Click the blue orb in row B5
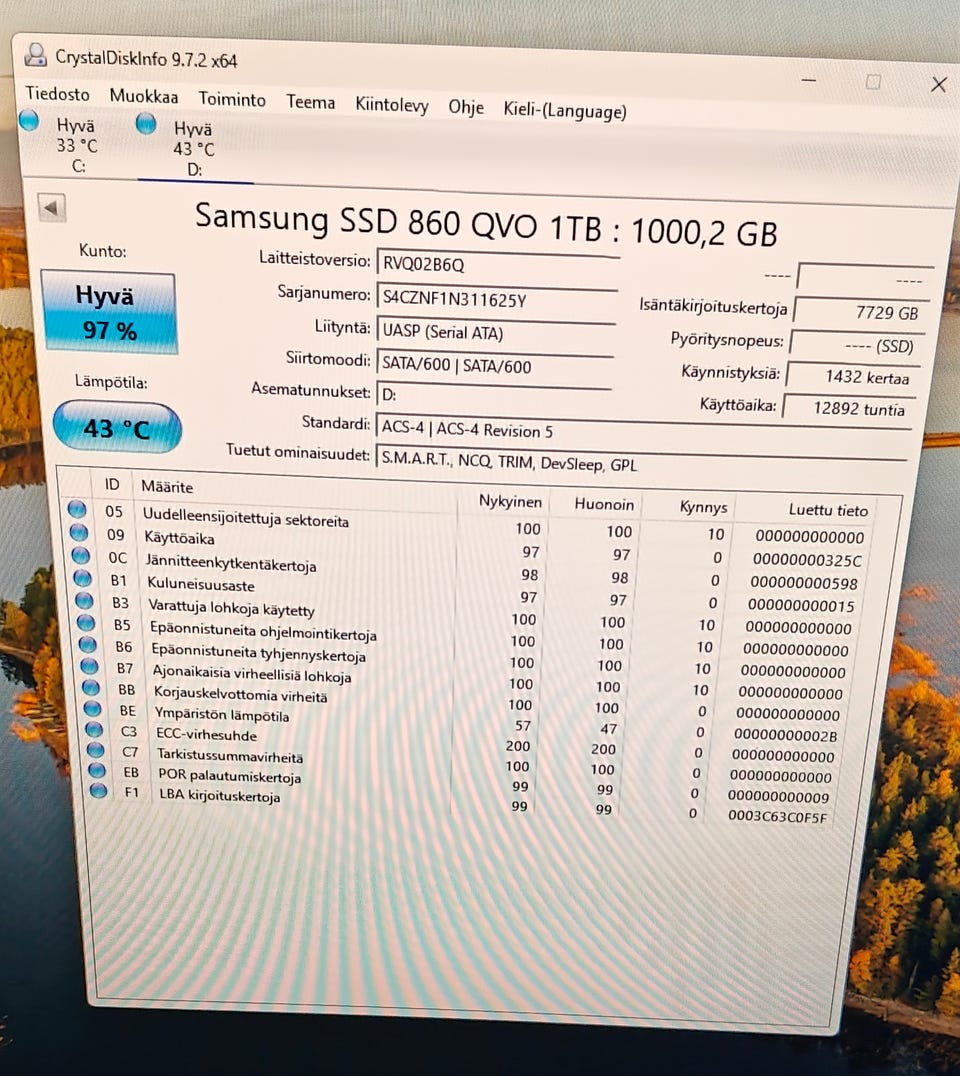 coord(86,622)
